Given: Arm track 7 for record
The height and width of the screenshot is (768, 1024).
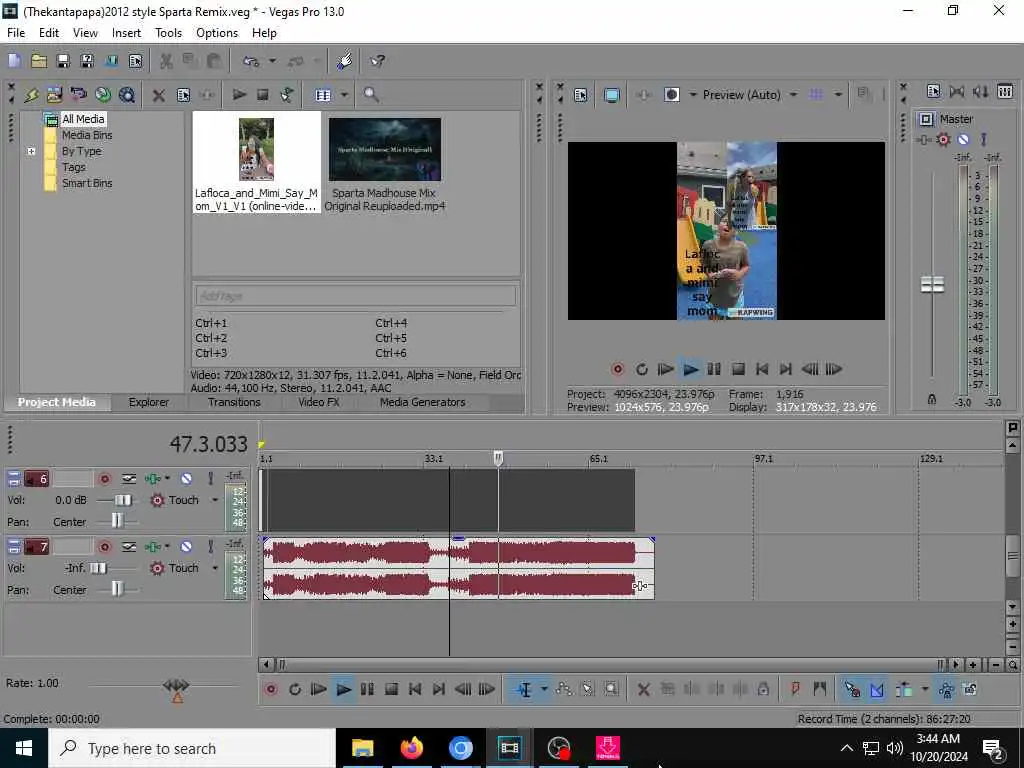Looking at the screenshot, I should pyautogui.click(x=104, y=547).
